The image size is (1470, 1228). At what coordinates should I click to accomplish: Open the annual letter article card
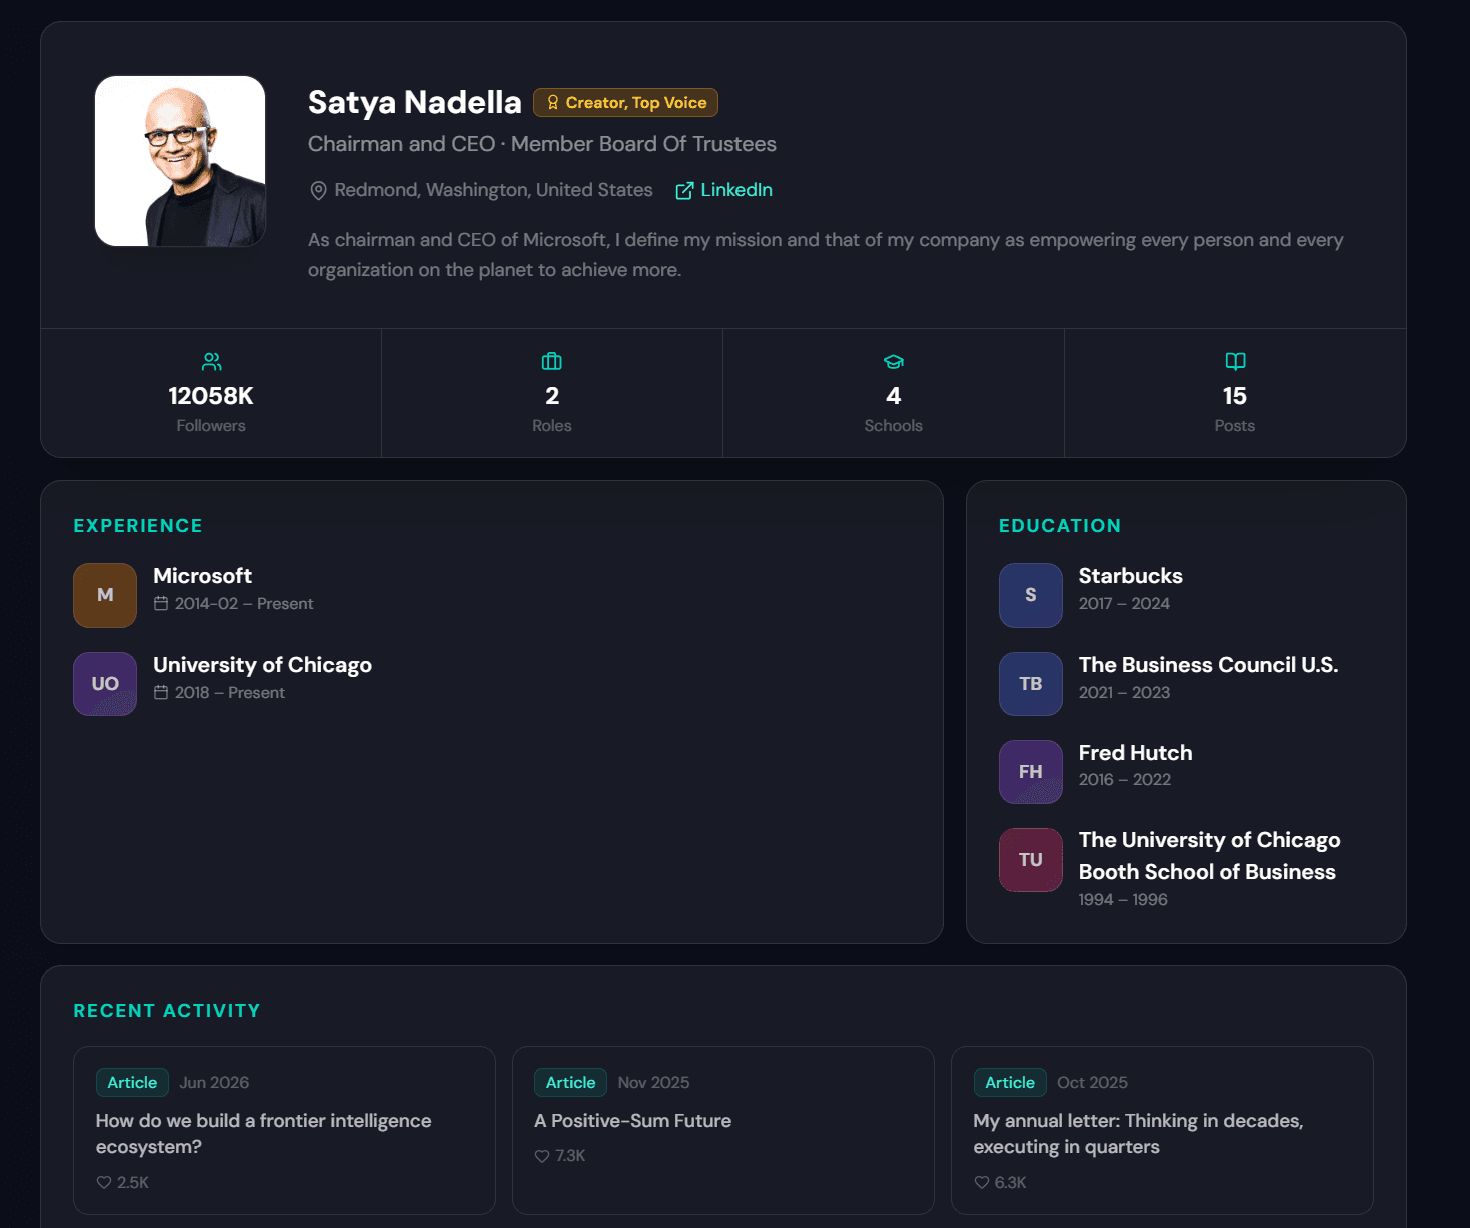coord(1162,1131)
